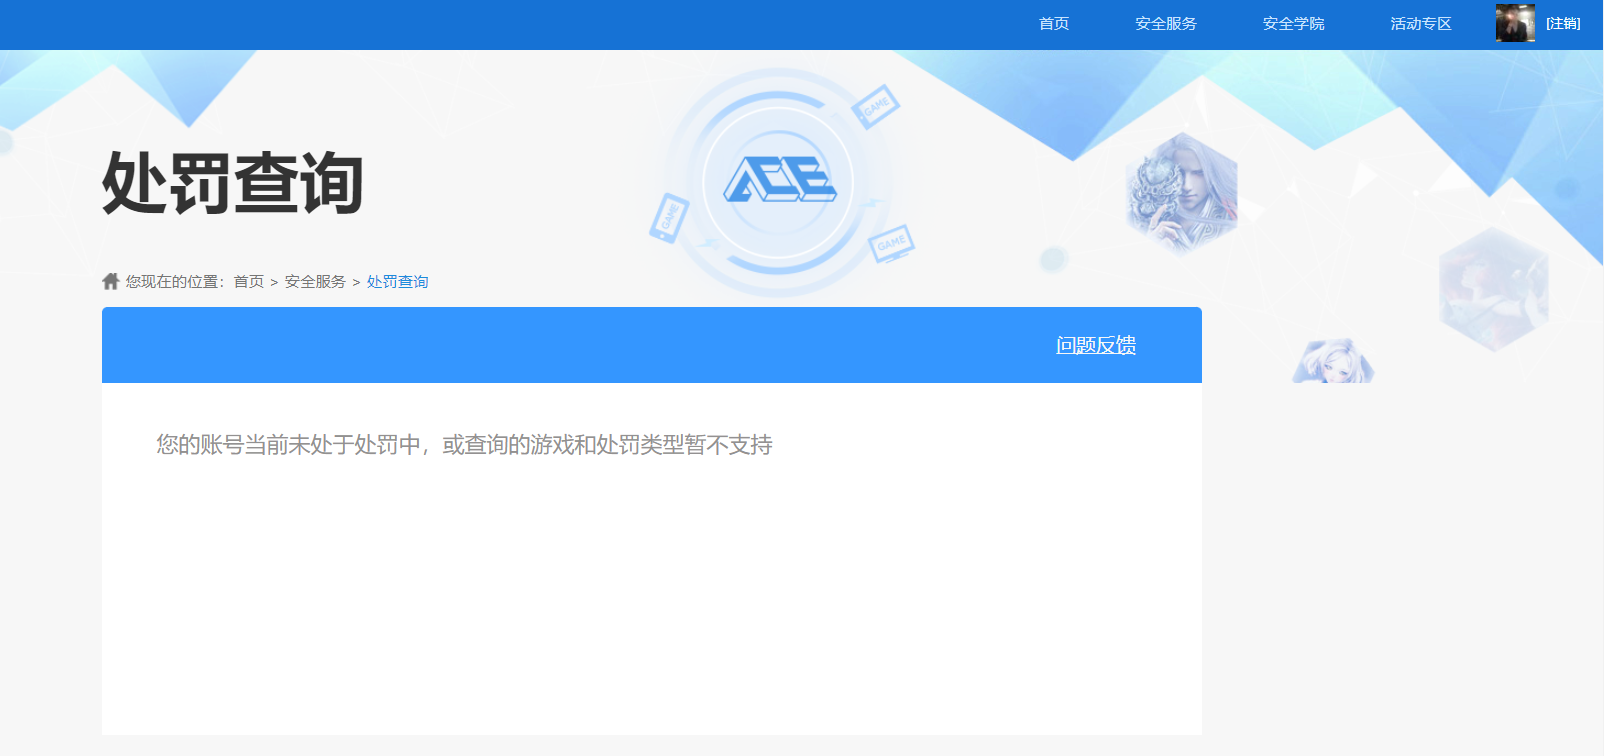Open the 首页 navigation item
This screenshot has height=756, width=1604.
click(1054, 24)
